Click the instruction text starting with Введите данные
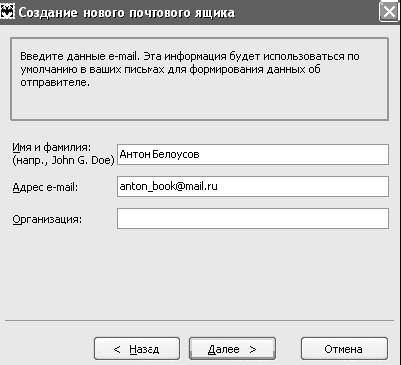 (190, 69)
